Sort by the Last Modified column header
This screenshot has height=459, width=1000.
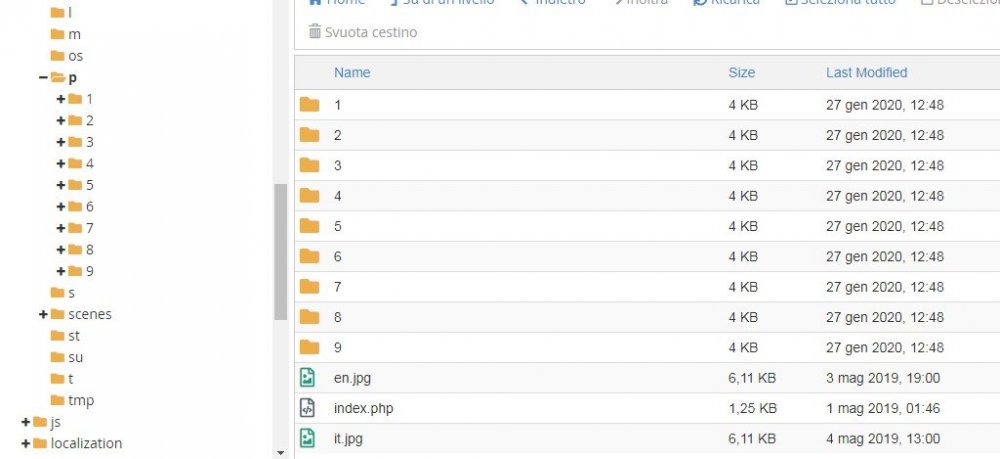pyautogui.click(x=866, y=72)
